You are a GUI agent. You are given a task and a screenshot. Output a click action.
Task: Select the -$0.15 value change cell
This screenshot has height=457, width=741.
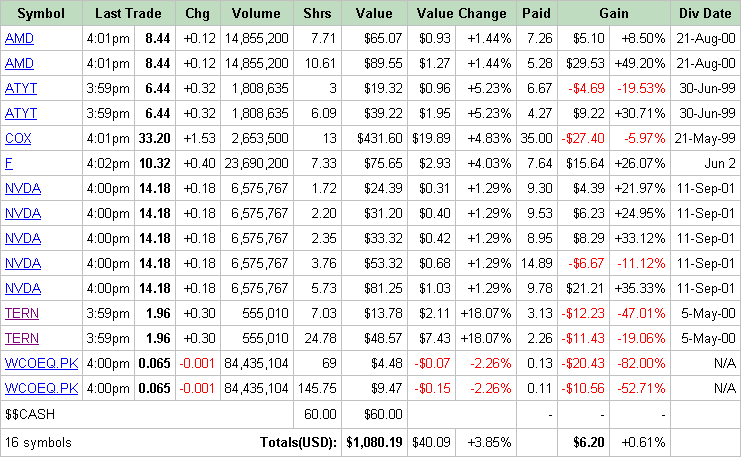pyautogui.click(x=432, y=388)
